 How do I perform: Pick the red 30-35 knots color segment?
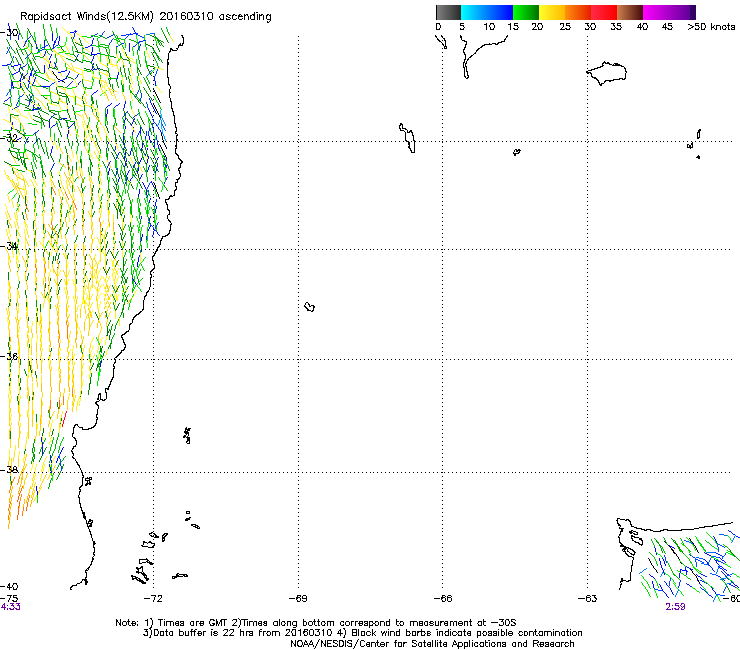click(x=604, y=12)
